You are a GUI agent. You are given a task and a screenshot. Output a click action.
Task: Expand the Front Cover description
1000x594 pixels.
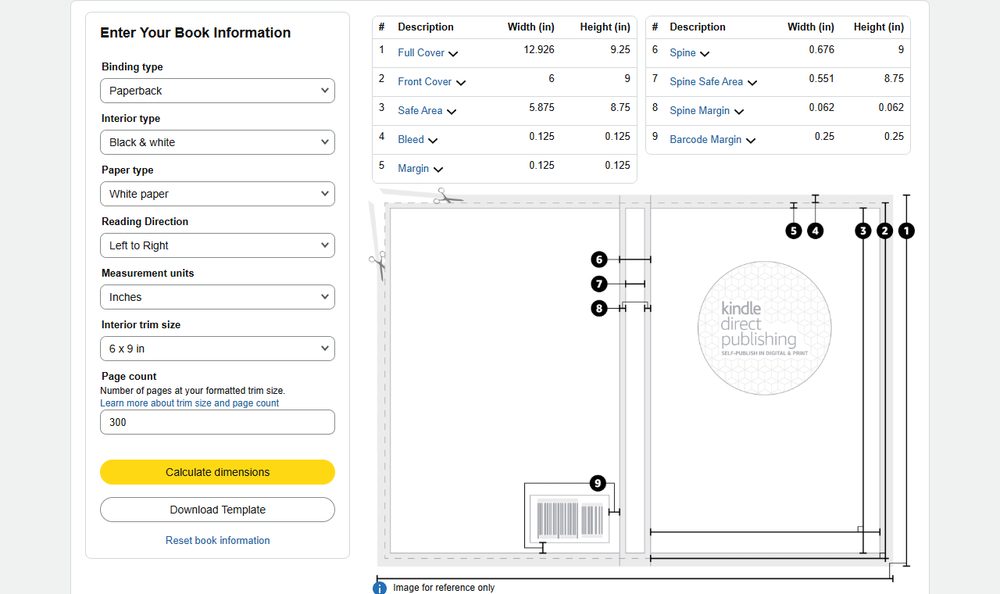[432, 82]
